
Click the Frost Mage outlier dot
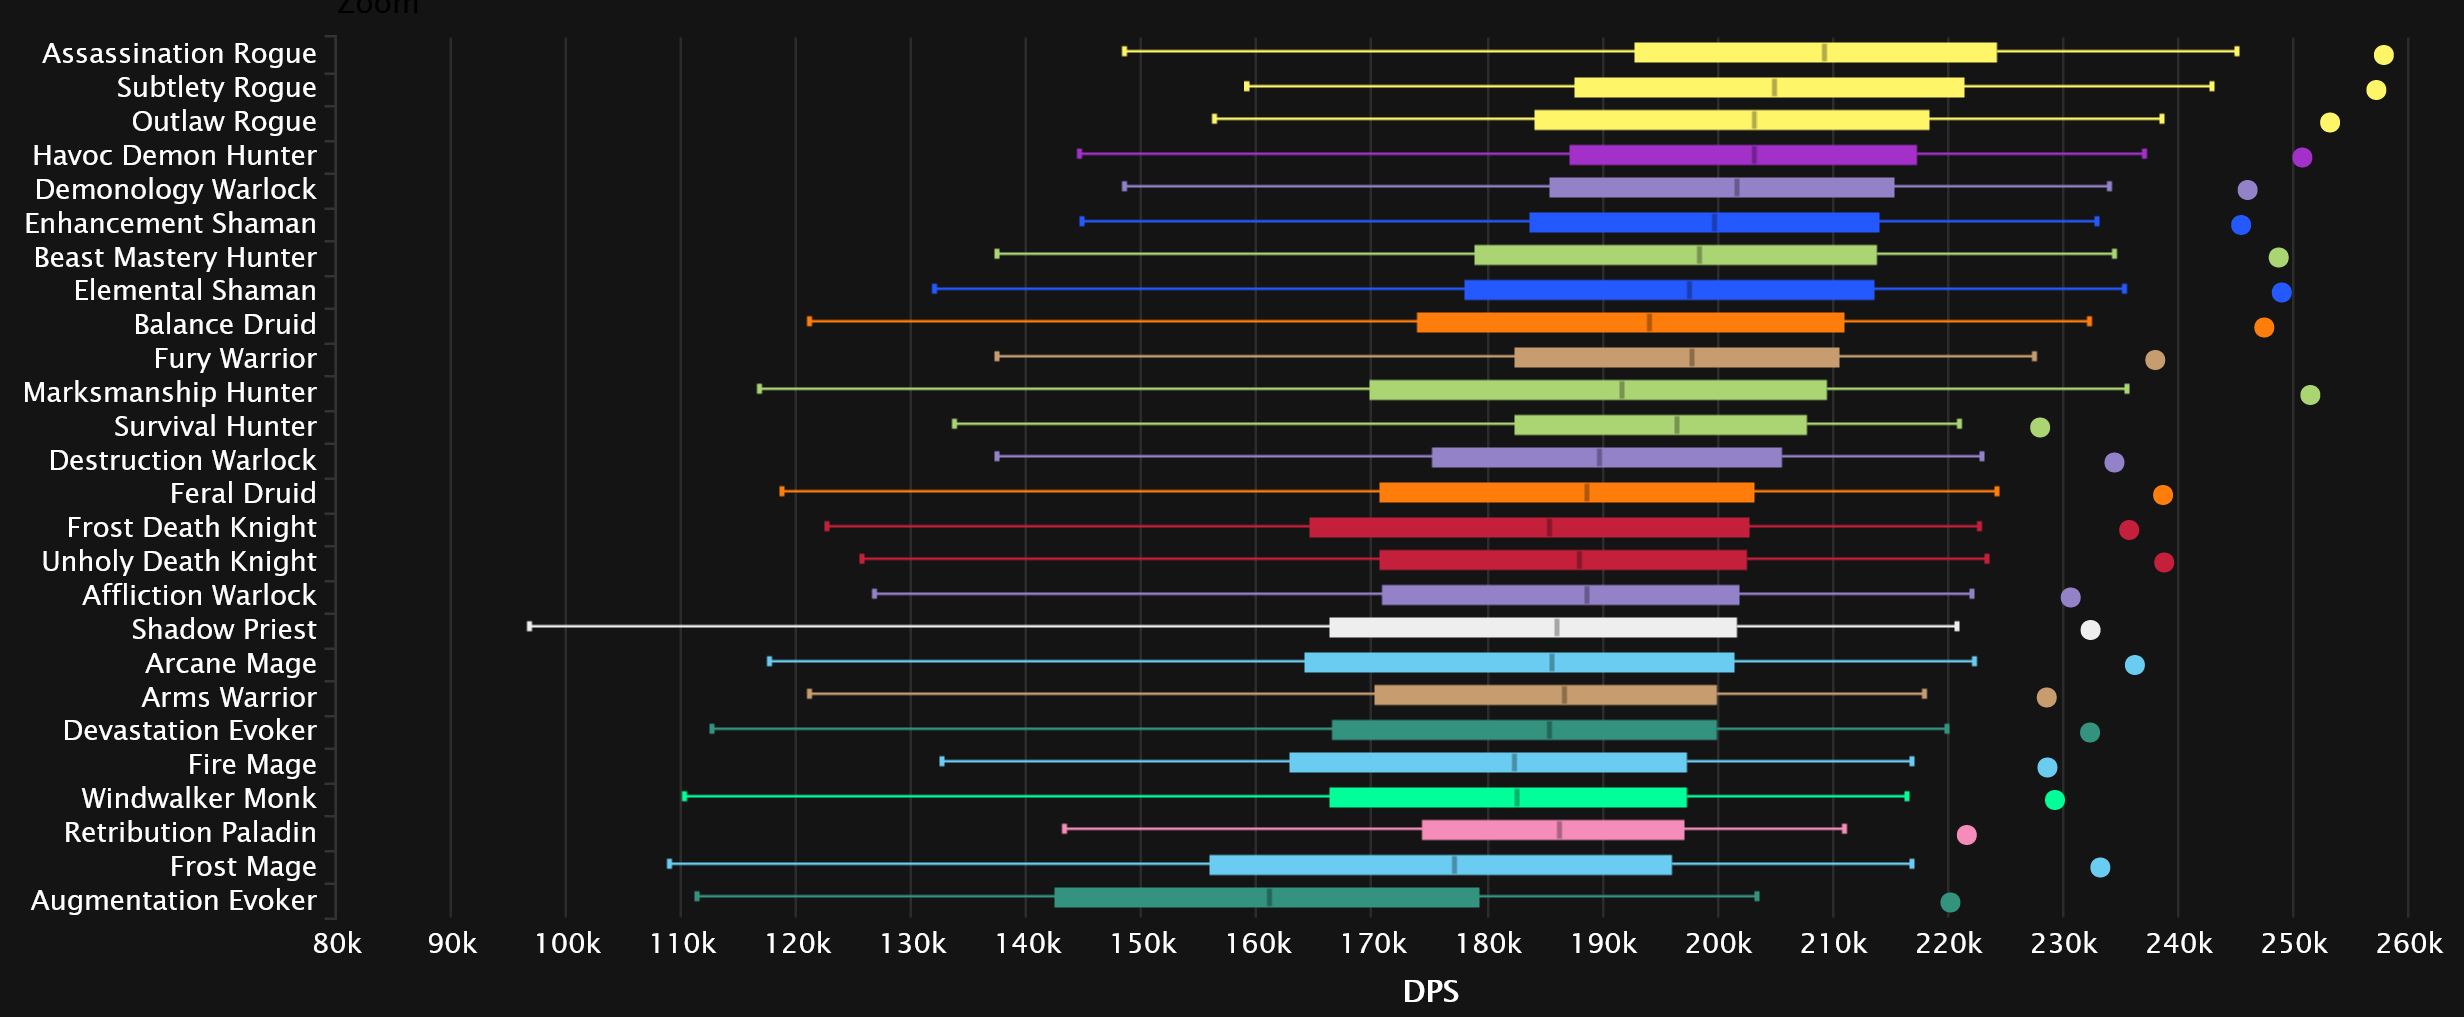[2100, 867]
